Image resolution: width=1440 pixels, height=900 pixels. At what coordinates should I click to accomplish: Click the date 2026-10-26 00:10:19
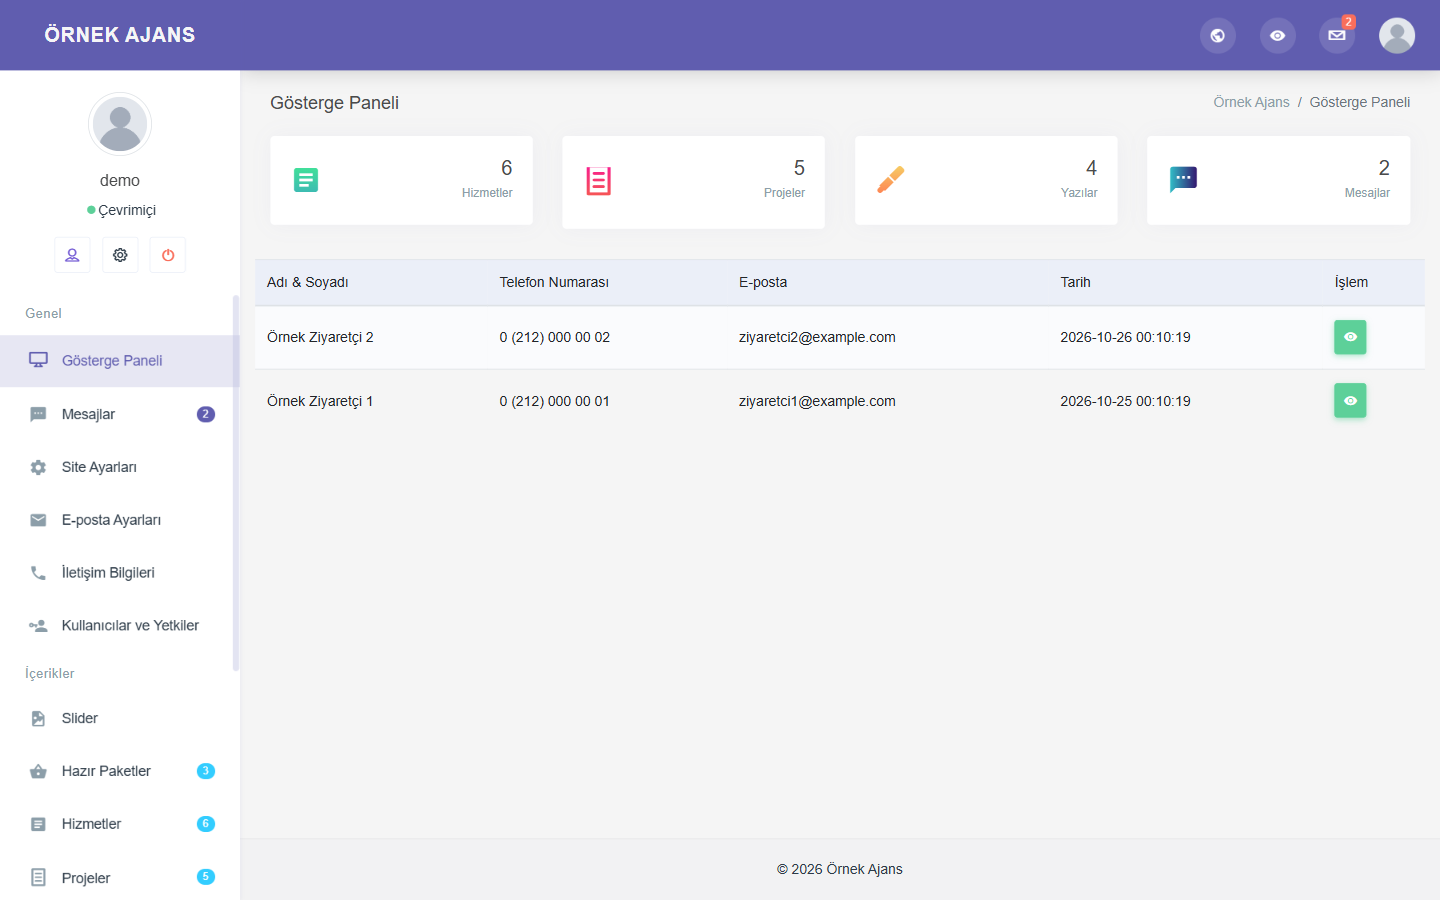[1125, 337]
